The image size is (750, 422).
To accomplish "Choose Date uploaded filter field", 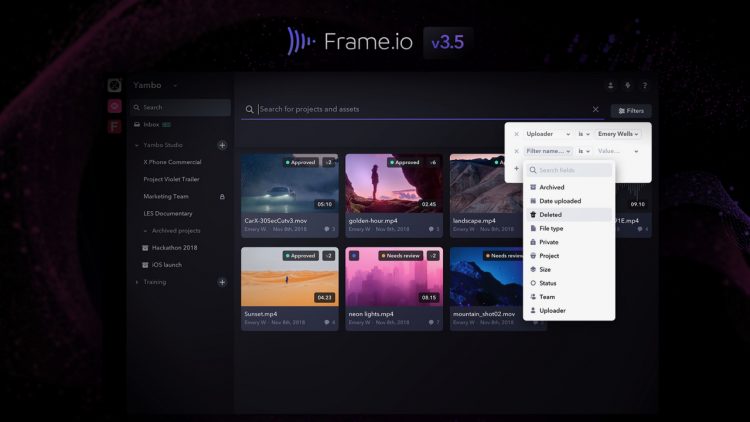I will click(x=569, y=201).
